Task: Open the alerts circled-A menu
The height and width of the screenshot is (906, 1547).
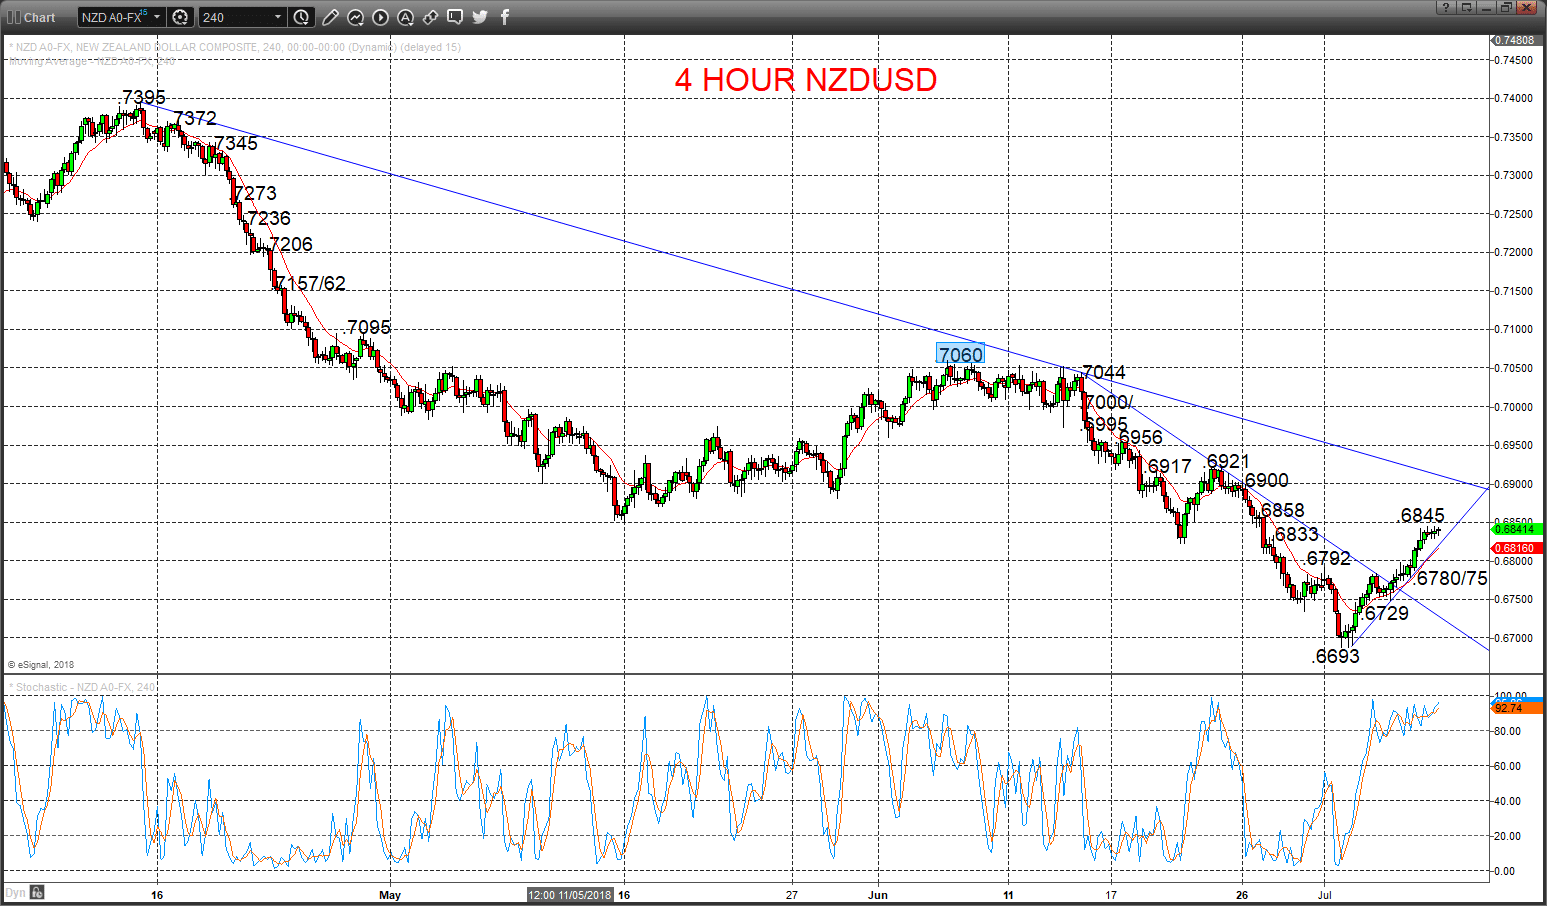Action: 406,17
